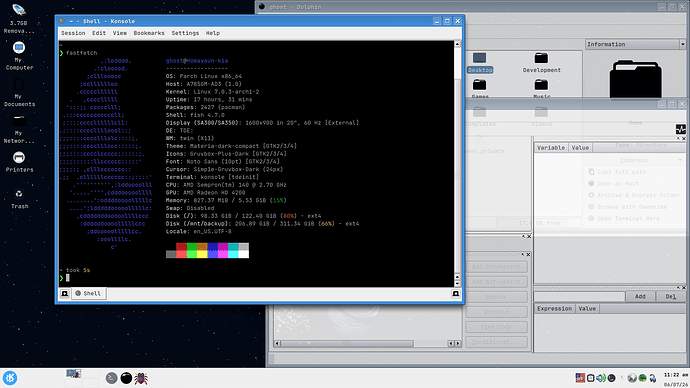
Task: Click the pulse monitor icon above Variable panel
Action: coord(681,129)
